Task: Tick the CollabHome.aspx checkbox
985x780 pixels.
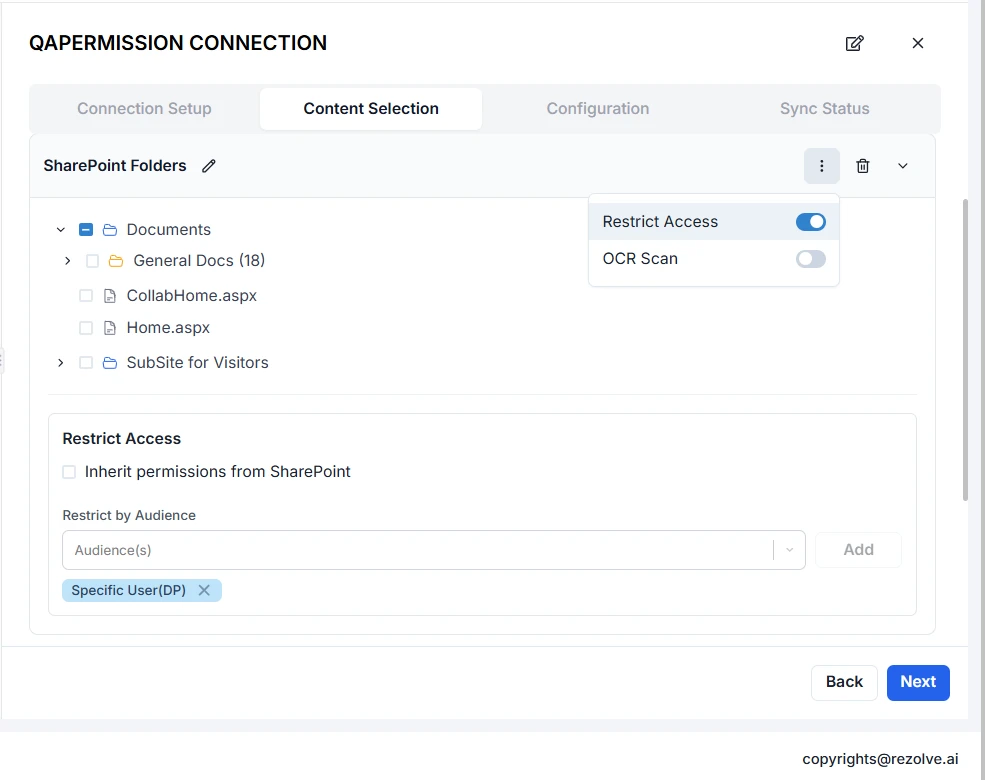Action: coord(86,296)
